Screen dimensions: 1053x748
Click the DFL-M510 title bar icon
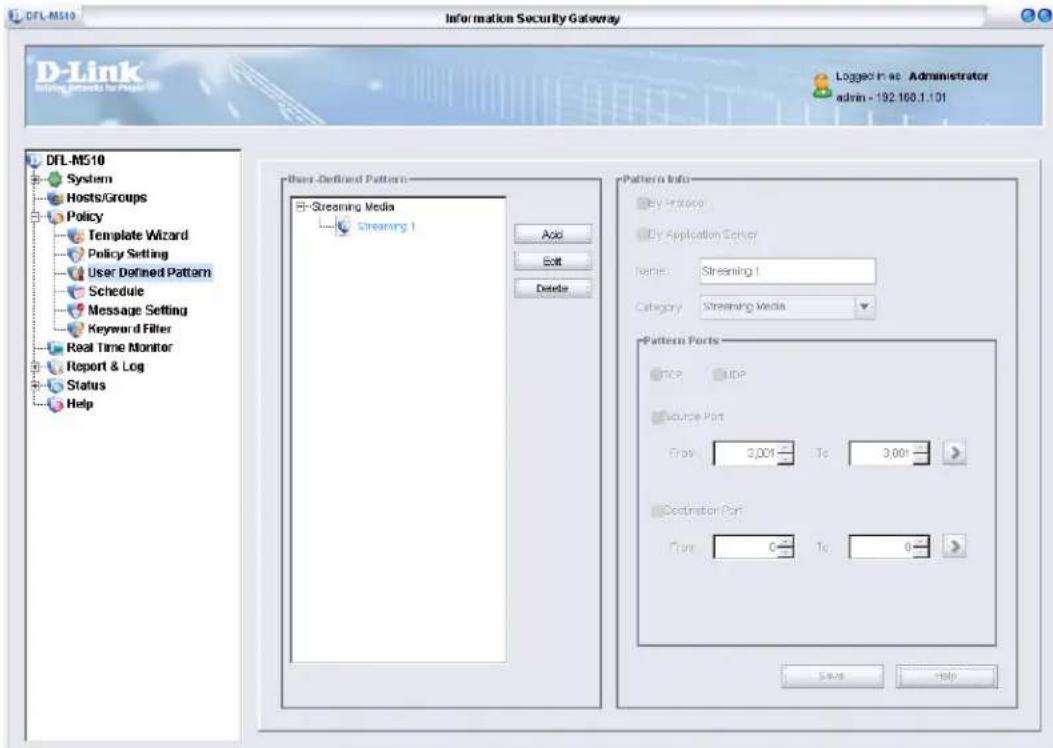pyautogui.click(x=15, y=16)
